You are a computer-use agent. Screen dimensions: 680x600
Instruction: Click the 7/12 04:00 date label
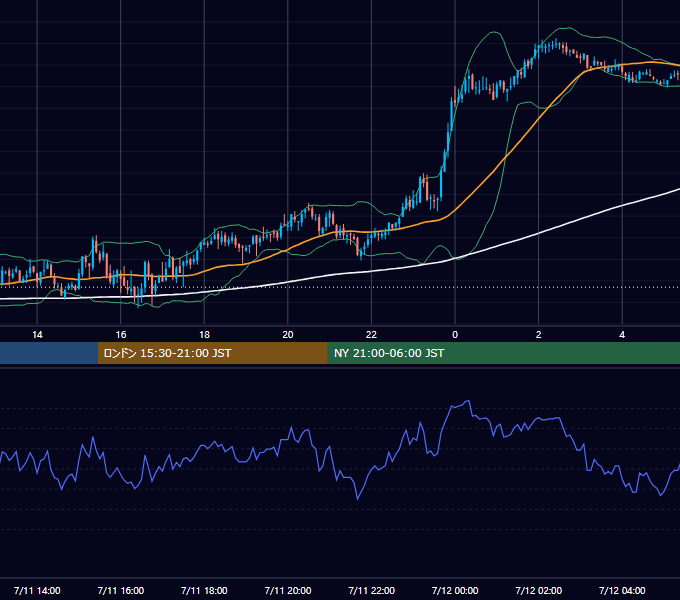(622, 590)
